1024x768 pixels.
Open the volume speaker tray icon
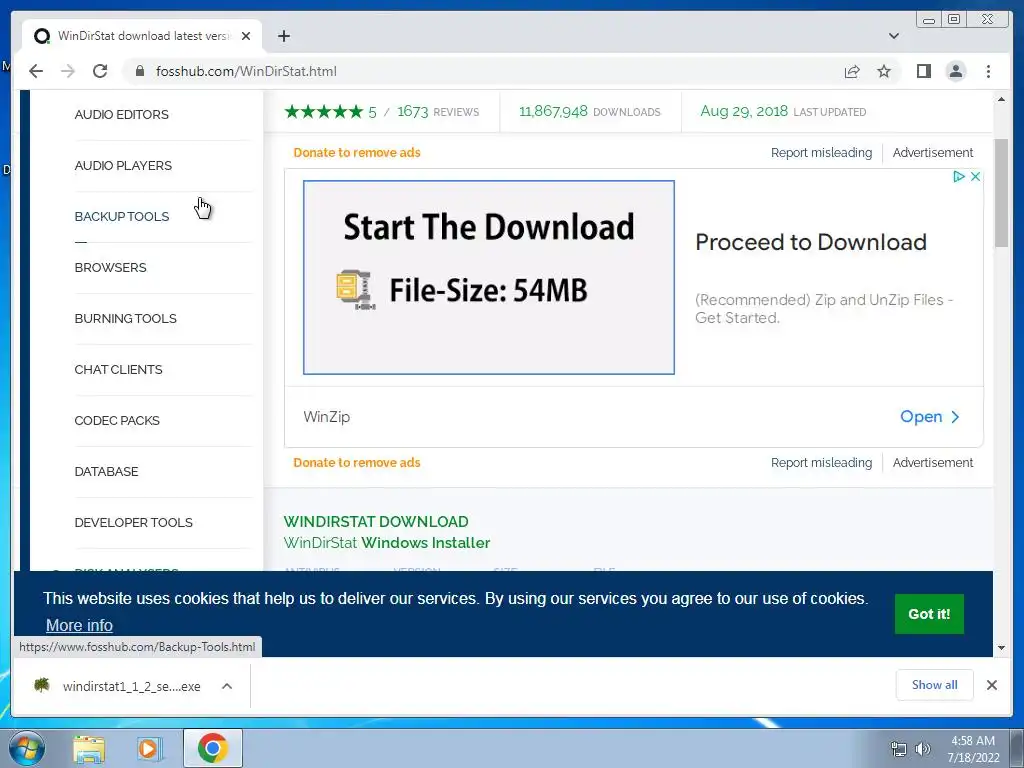pos(923,749)
